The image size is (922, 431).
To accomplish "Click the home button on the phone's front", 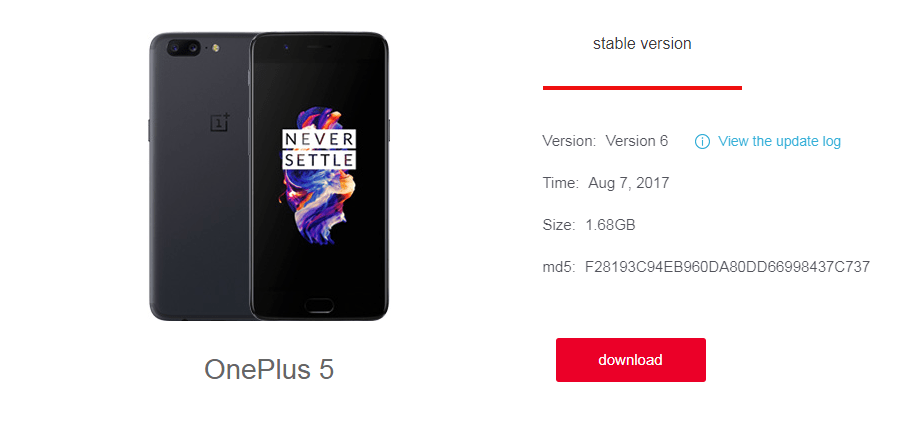I will [x=318, y=306].
